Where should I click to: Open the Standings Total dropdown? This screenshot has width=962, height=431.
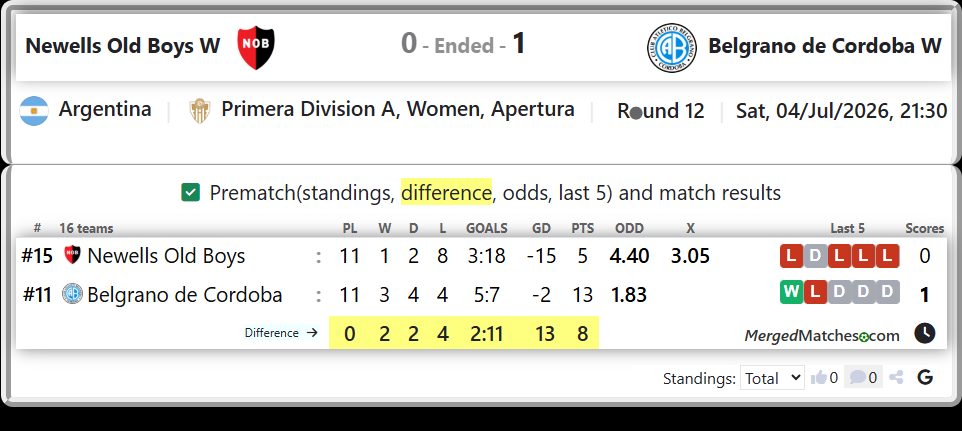point(772,378)
